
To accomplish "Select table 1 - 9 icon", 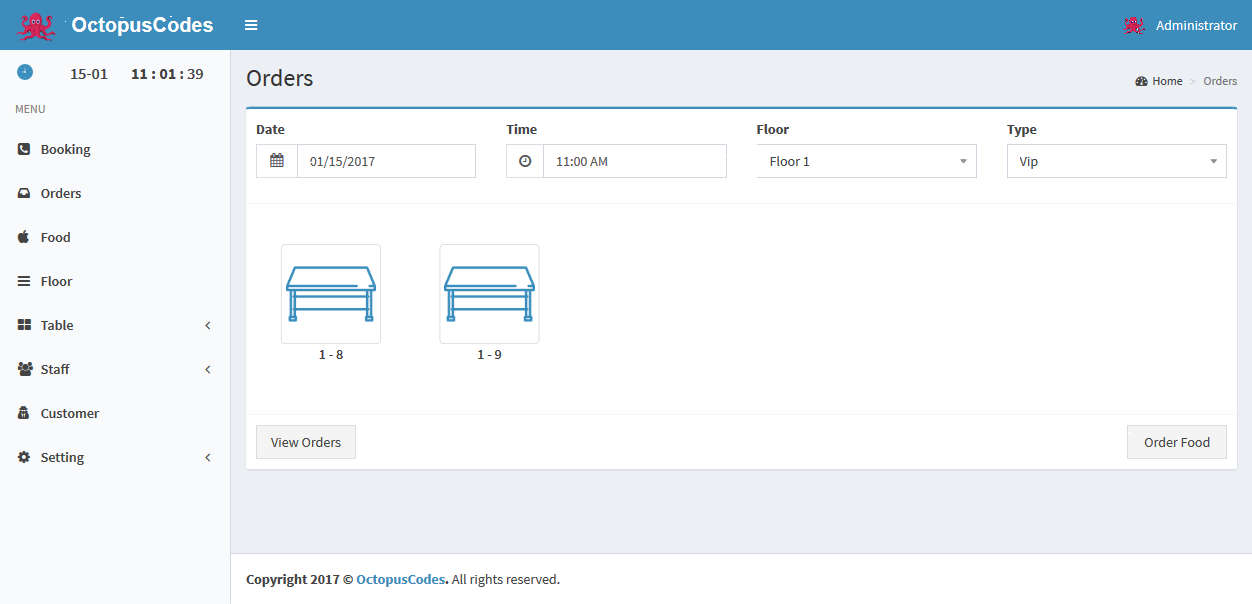I will (489, 294).
